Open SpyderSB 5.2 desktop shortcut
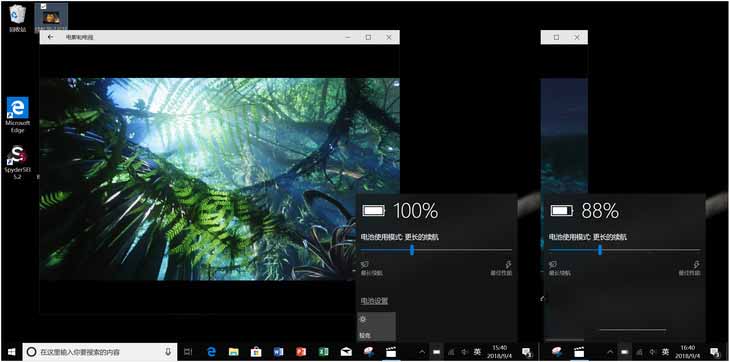Viewport: 730px width, 362px height. (18, 163)
